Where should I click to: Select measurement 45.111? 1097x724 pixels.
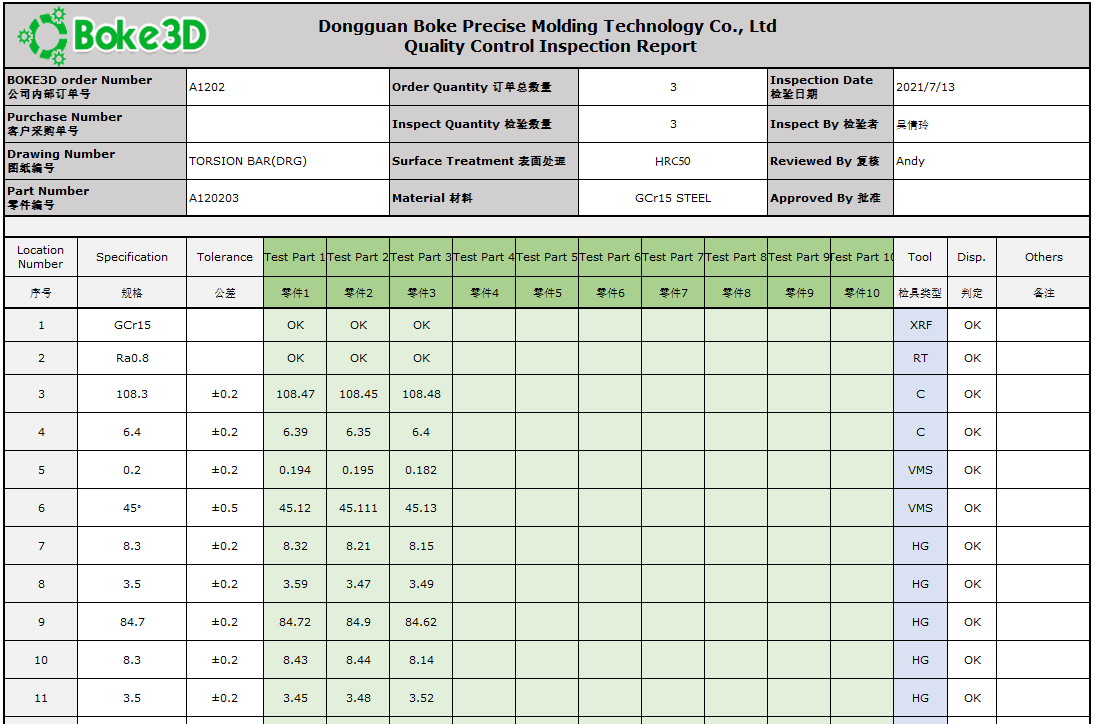[358, 508]
